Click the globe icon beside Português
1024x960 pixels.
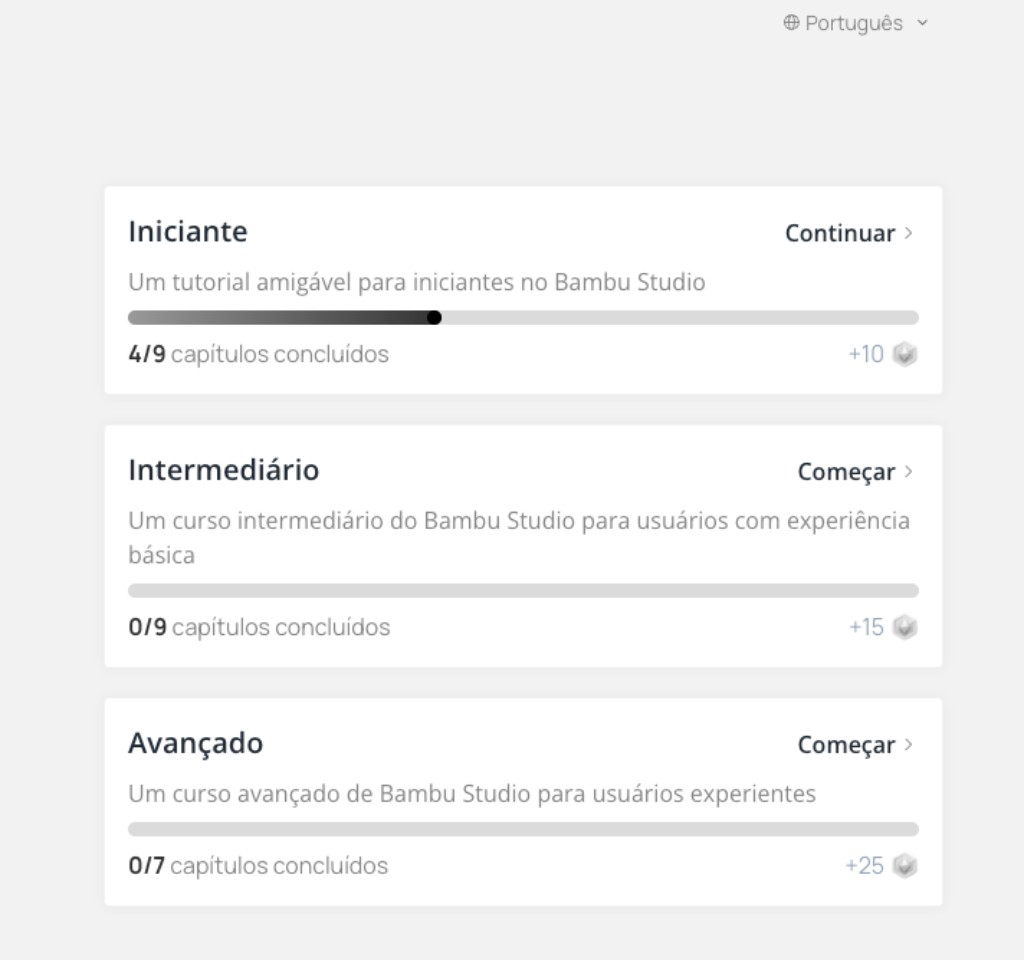coord(791,23)
